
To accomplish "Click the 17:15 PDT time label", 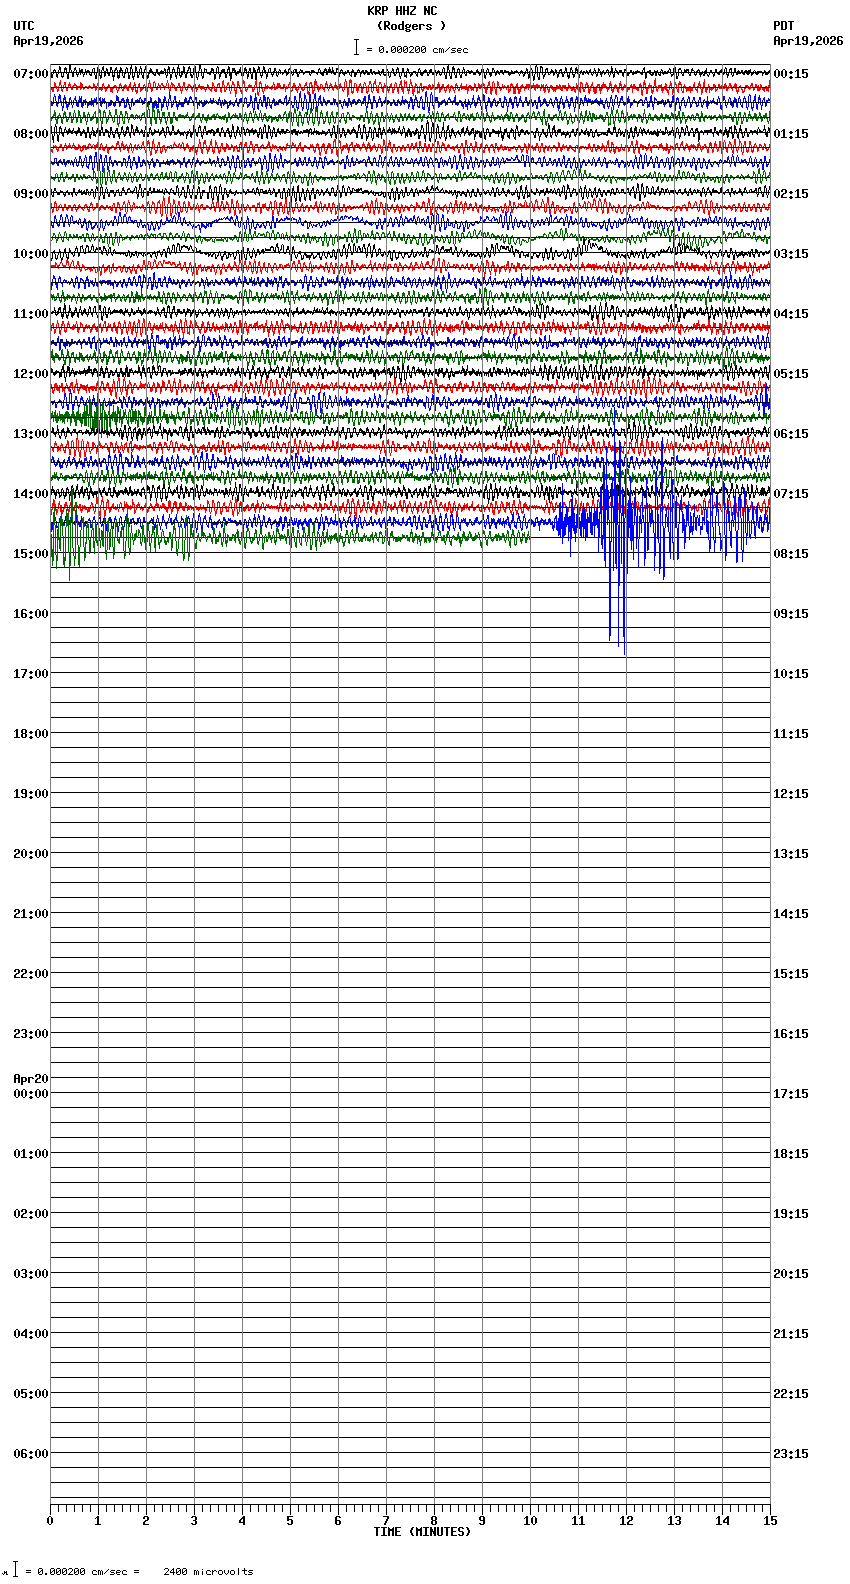I will (791, 1094).
